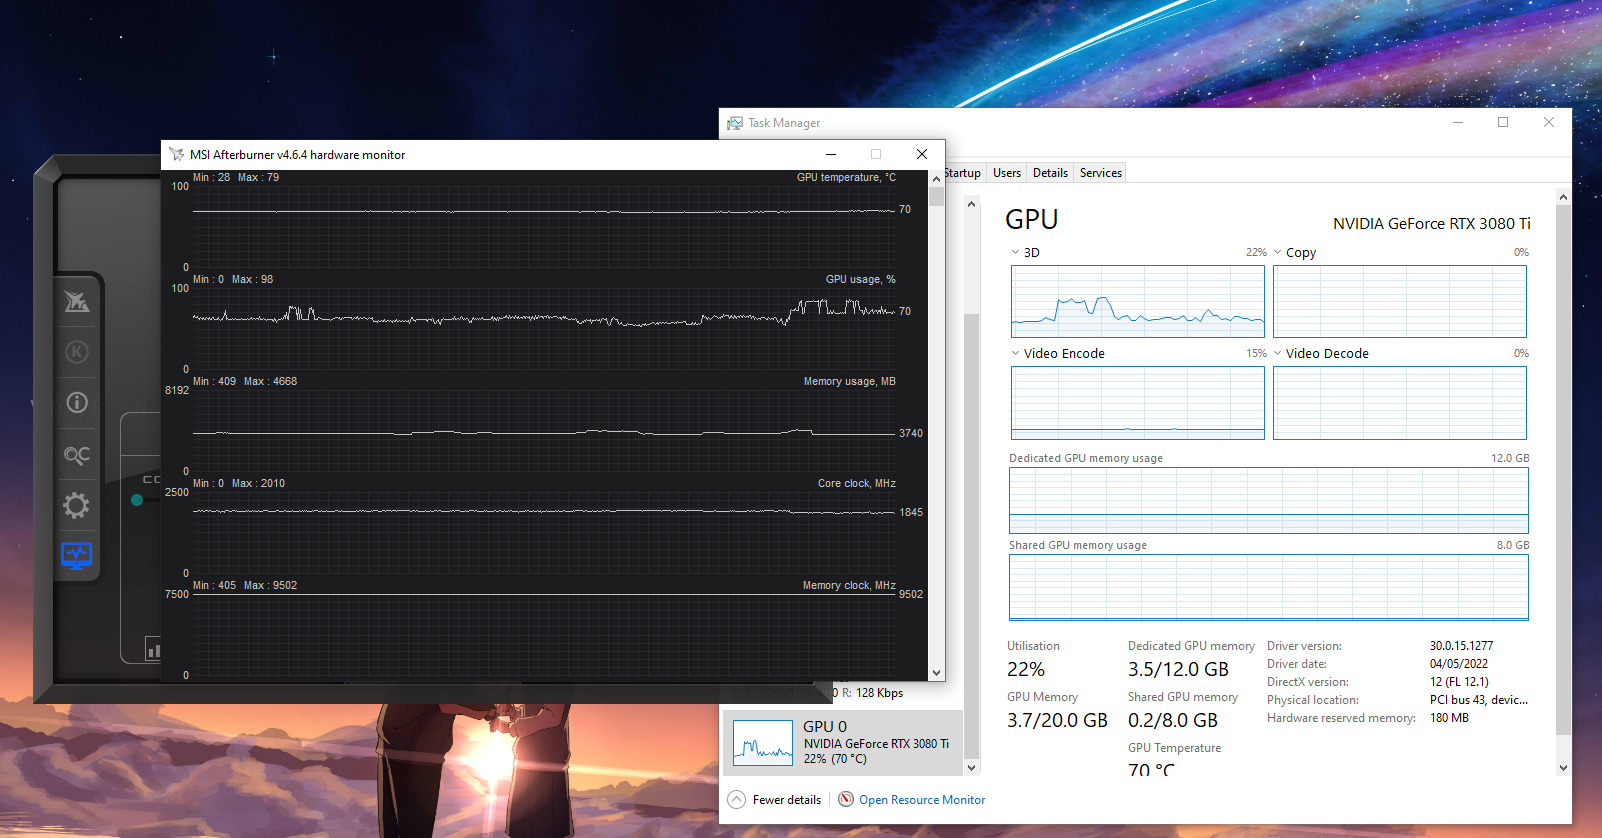Screen dimensions: 1602x838
Task: Click the hardware monitor scrollbar up arrow
Action: pyautogui.click(x=937, y=178)
